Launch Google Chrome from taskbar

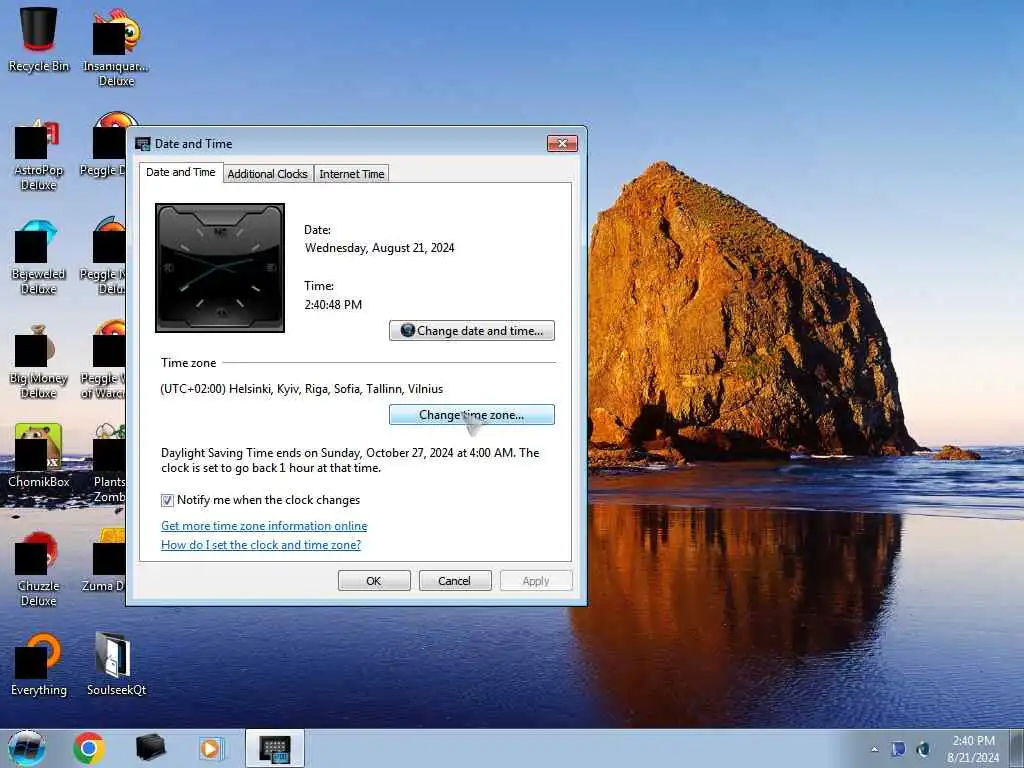pos(89,748)
